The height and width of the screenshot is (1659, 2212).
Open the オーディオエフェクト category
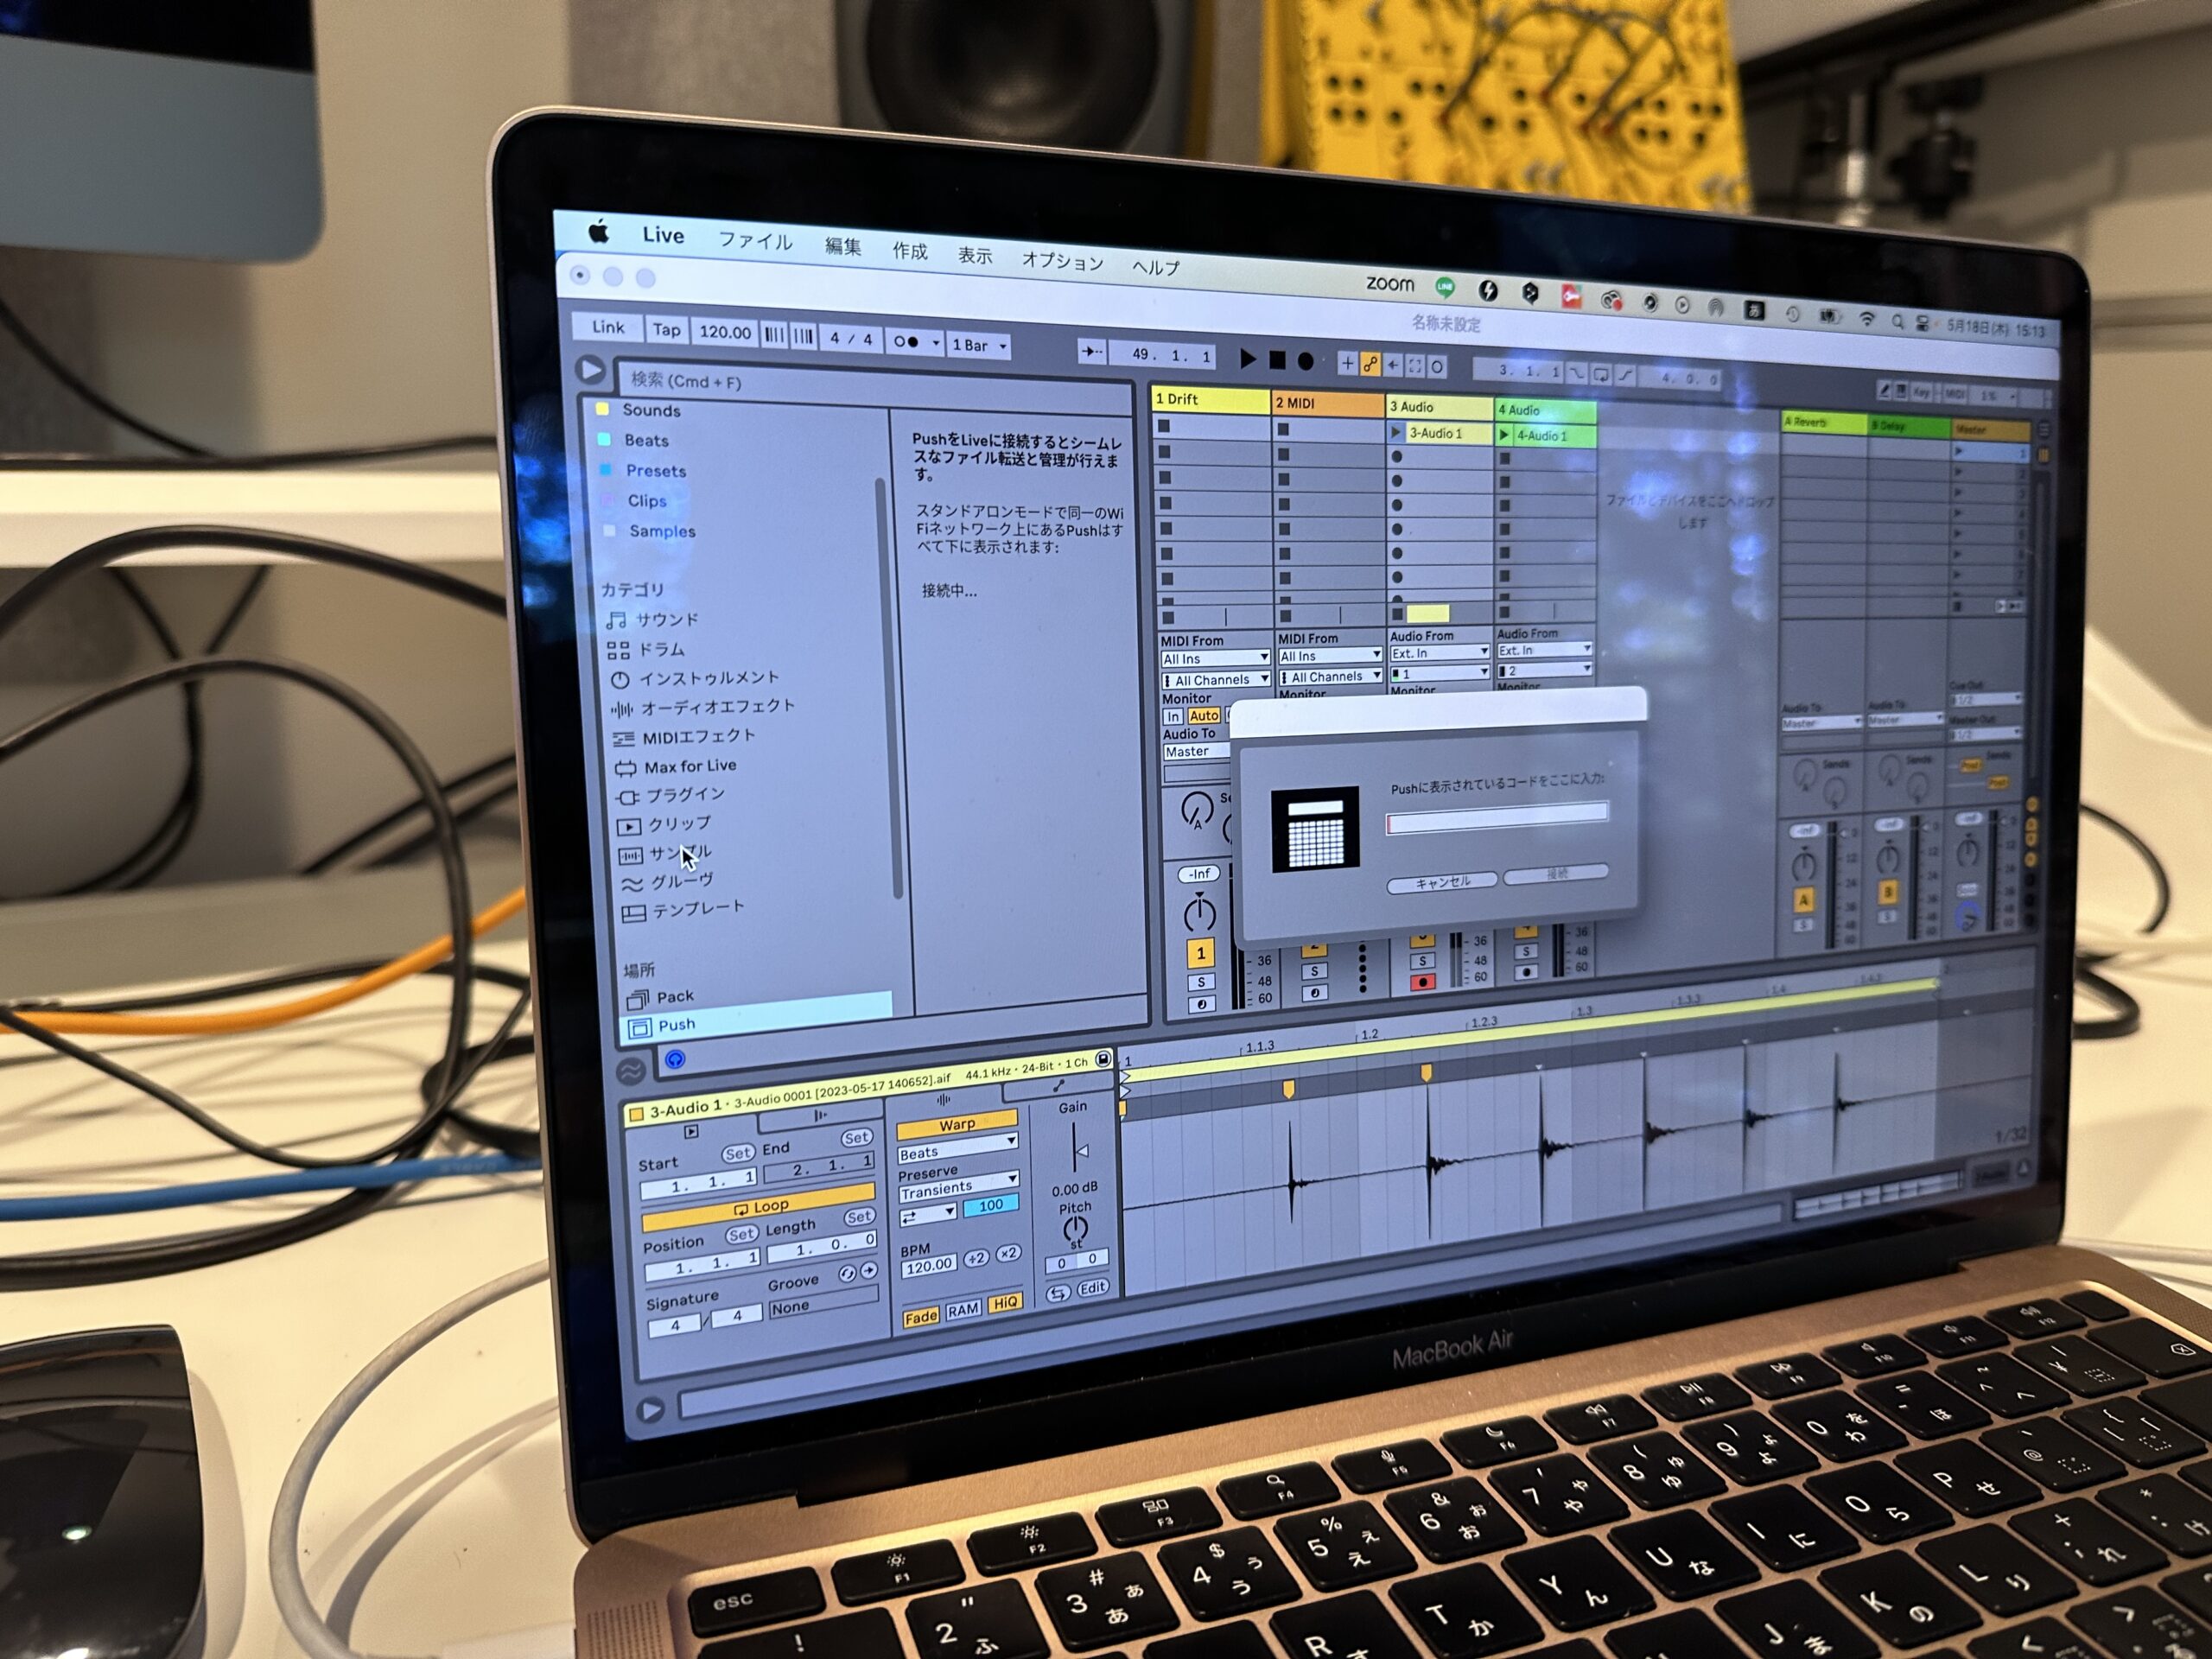point(703,708)
